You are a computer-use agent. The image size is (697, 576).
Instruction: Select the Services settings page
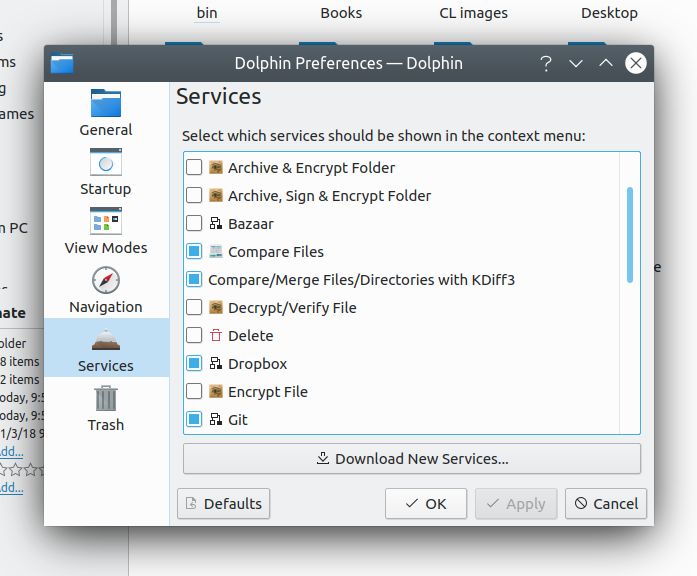(106, 348)
